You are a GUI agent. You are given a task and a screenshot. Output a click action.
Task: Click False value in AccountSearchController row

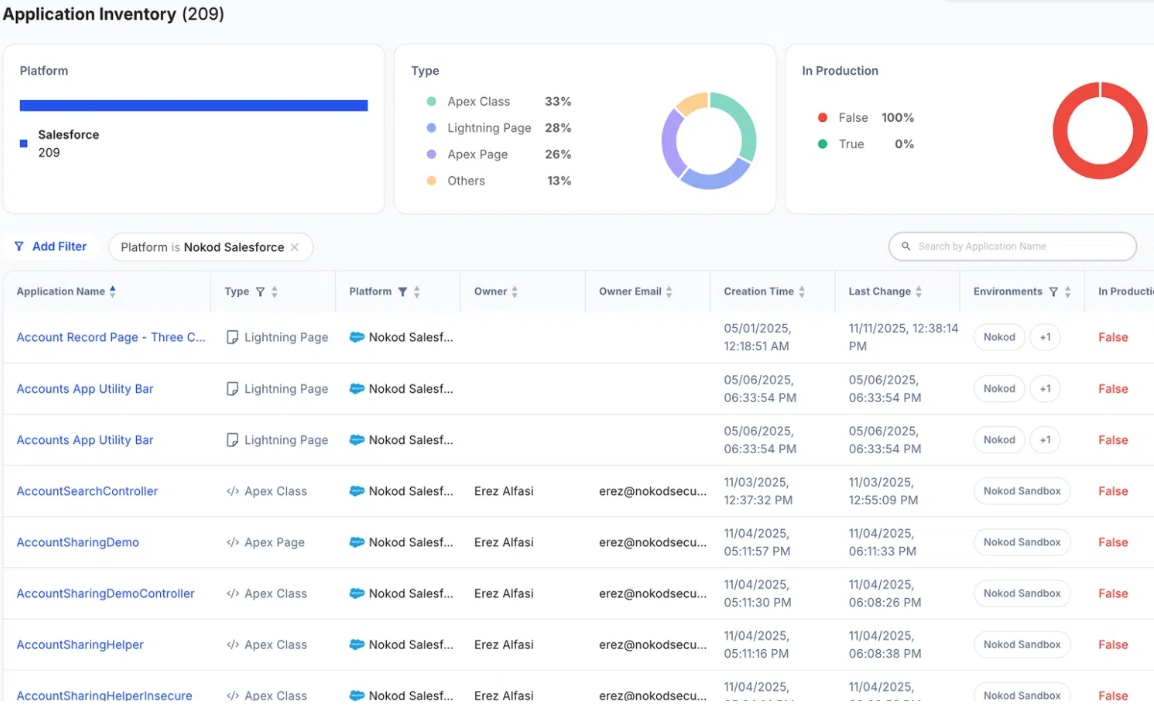(1113, 491)
